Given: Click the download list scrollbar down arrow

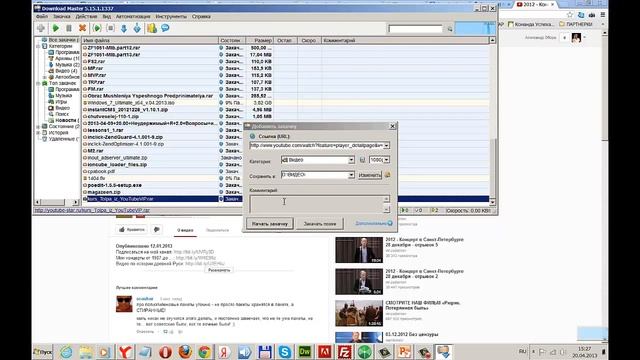Looking at the screenshot, I should click(492, 202).
